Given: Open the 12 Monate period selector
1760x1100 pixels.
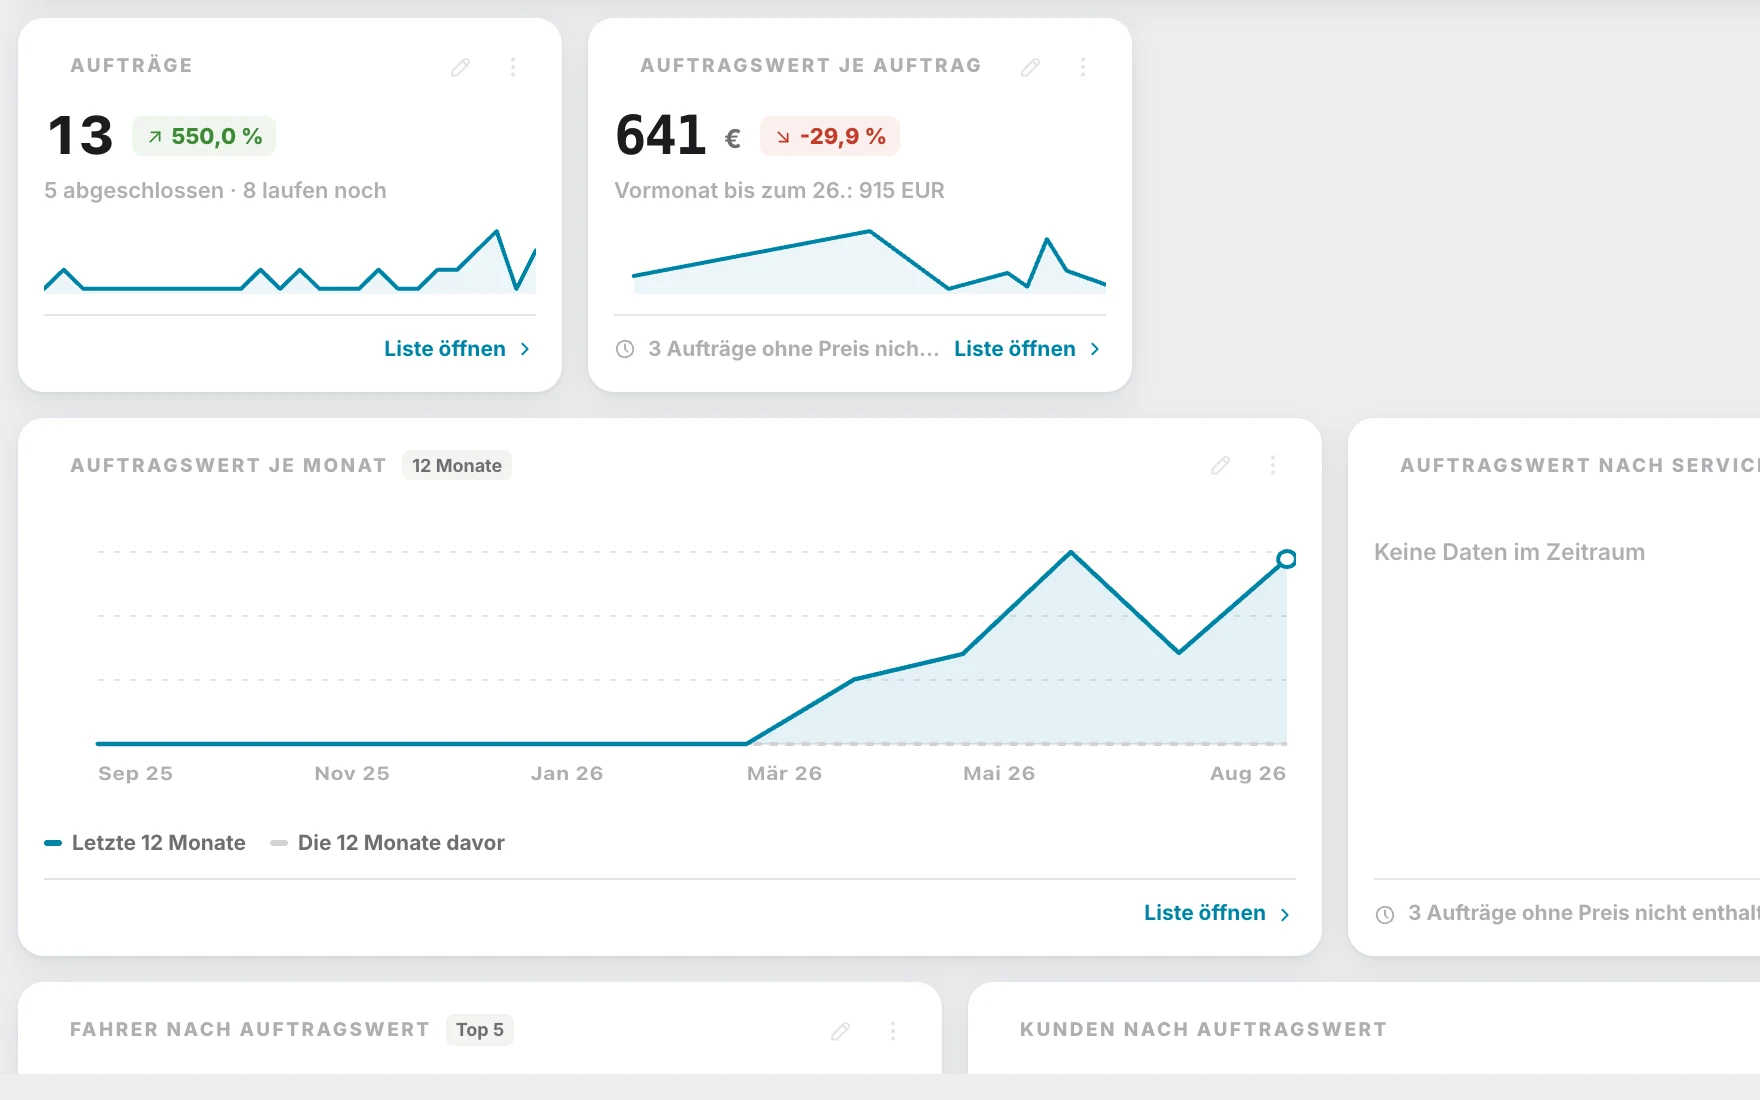Looking at the screenshot, I should pyautogui.click(x=457, y=465).
